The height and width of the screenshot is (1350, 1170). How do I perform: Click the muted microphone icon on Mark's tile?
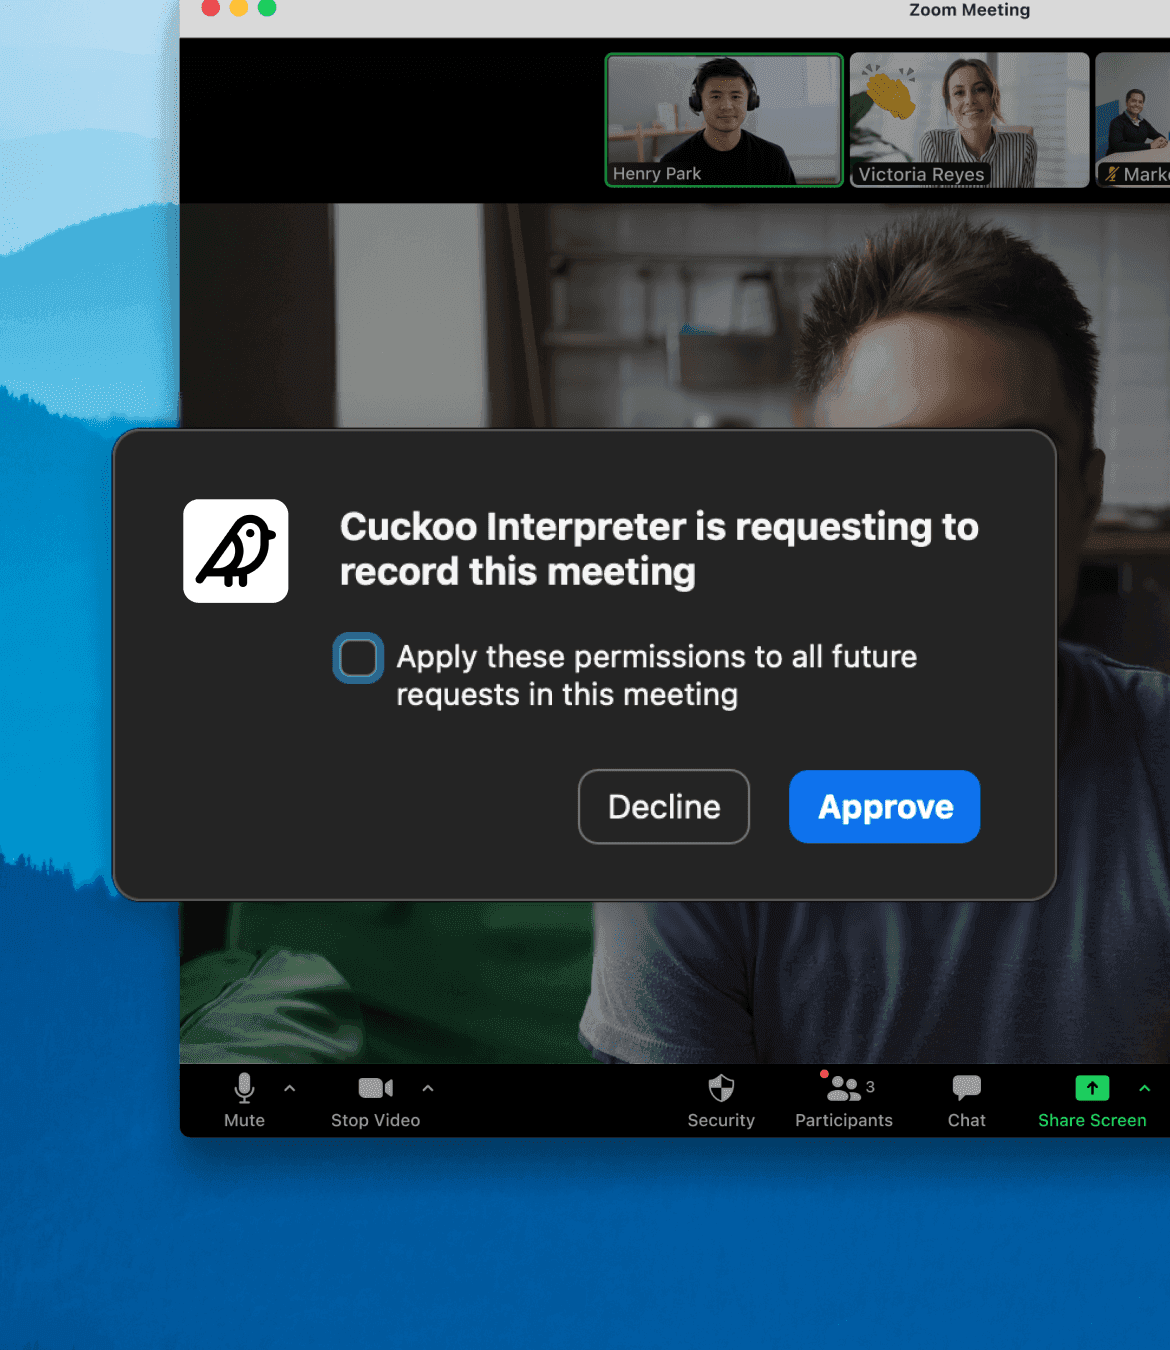(1111, 174)
